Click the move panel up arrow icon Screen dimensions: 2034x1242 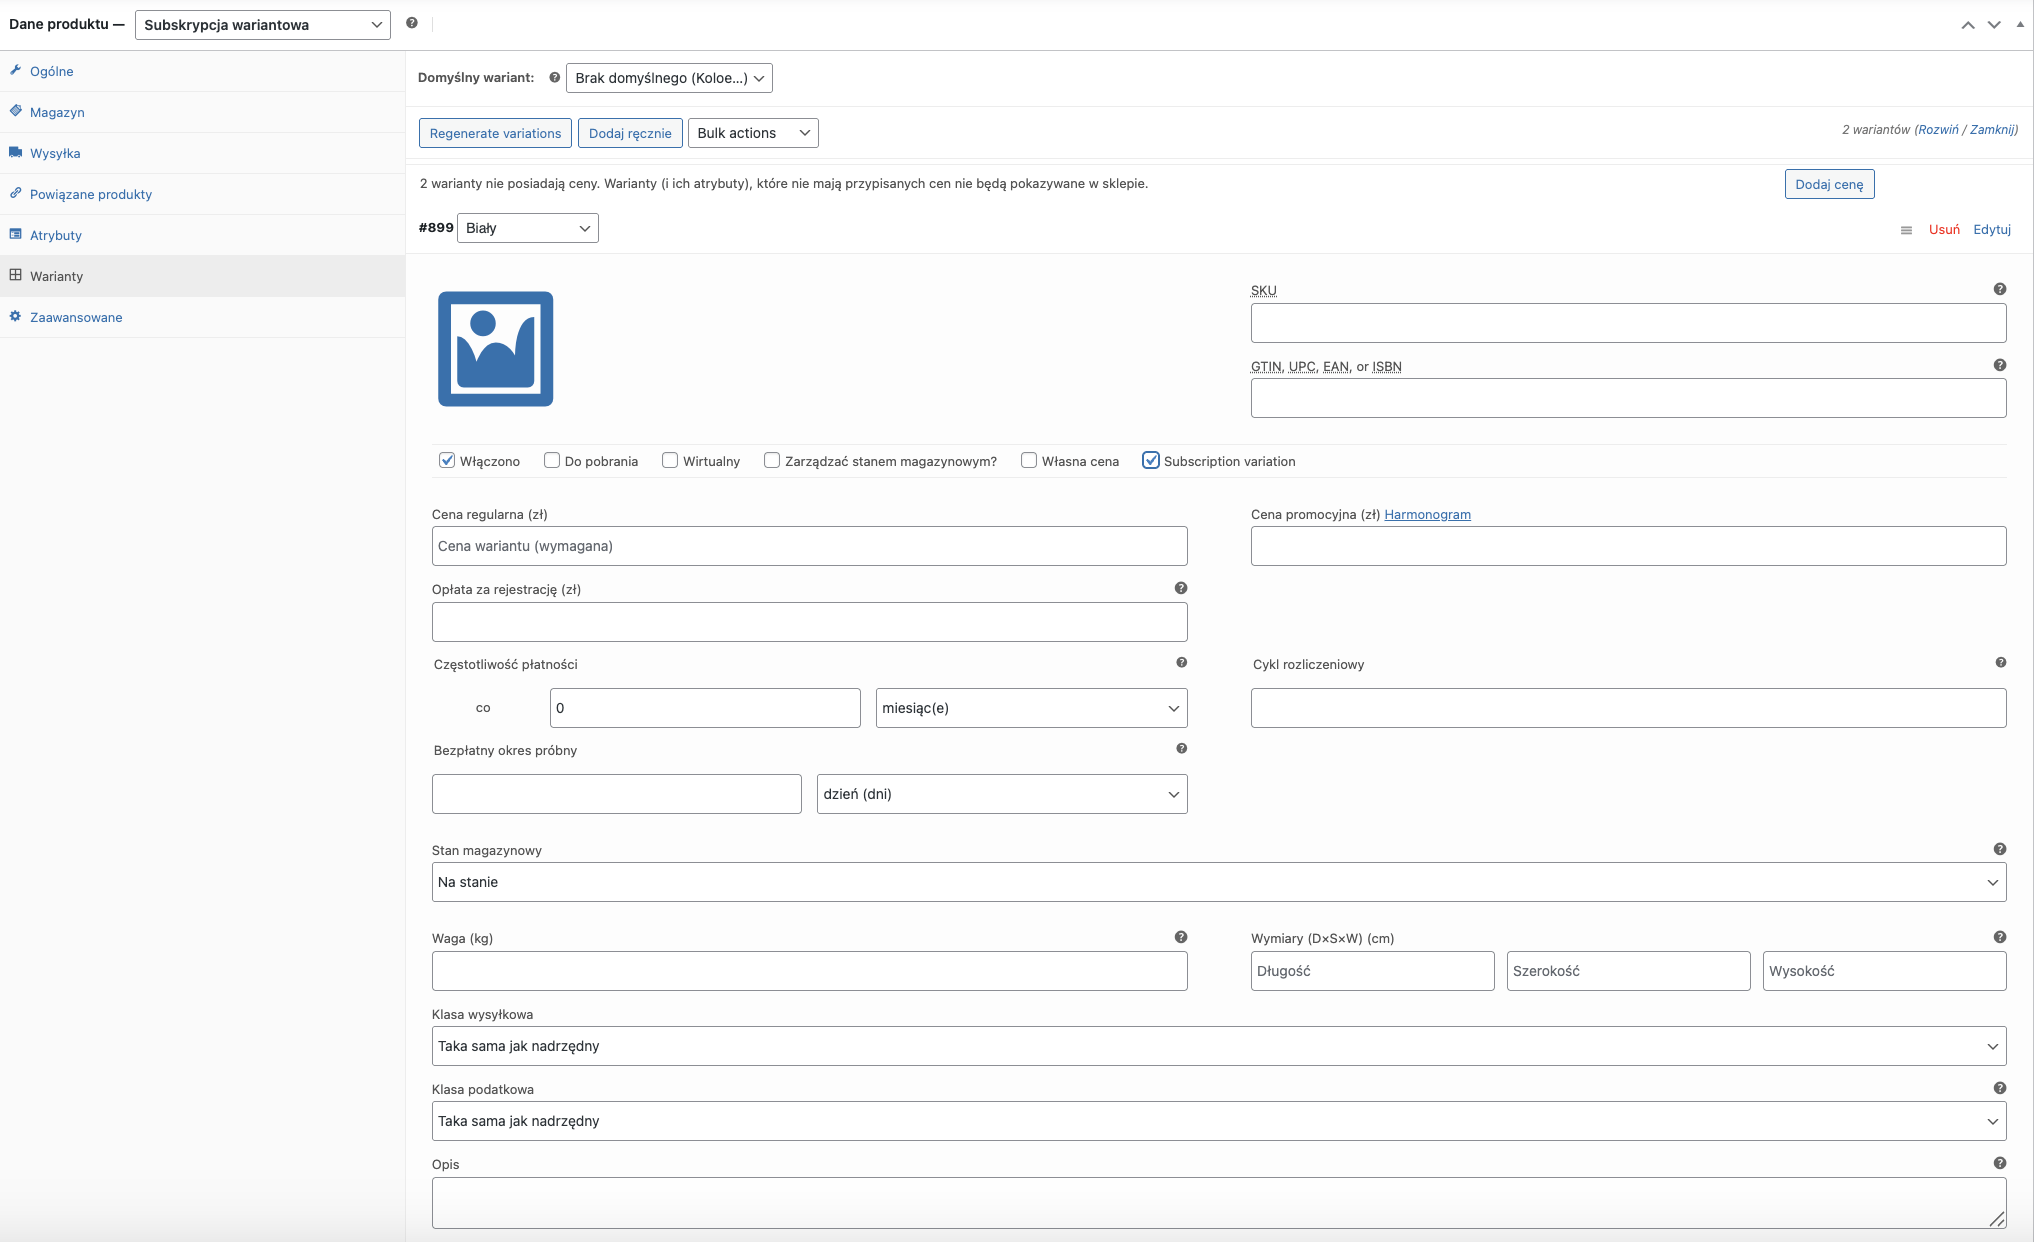(1967, 25)
